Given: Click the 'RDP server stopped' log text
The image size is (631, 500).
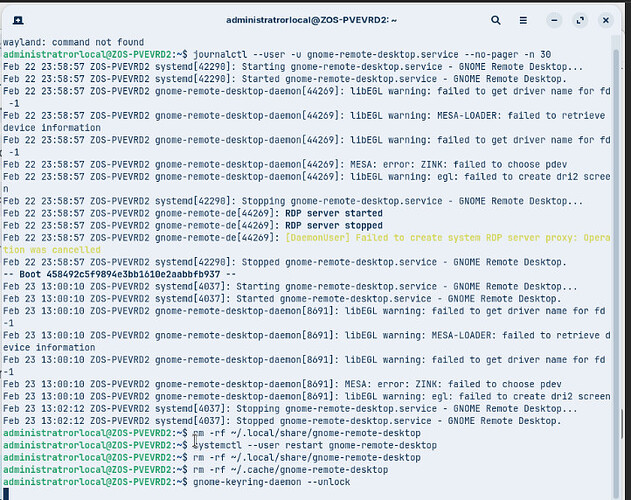Looking at the screenshot, I should tap(334, 225).
